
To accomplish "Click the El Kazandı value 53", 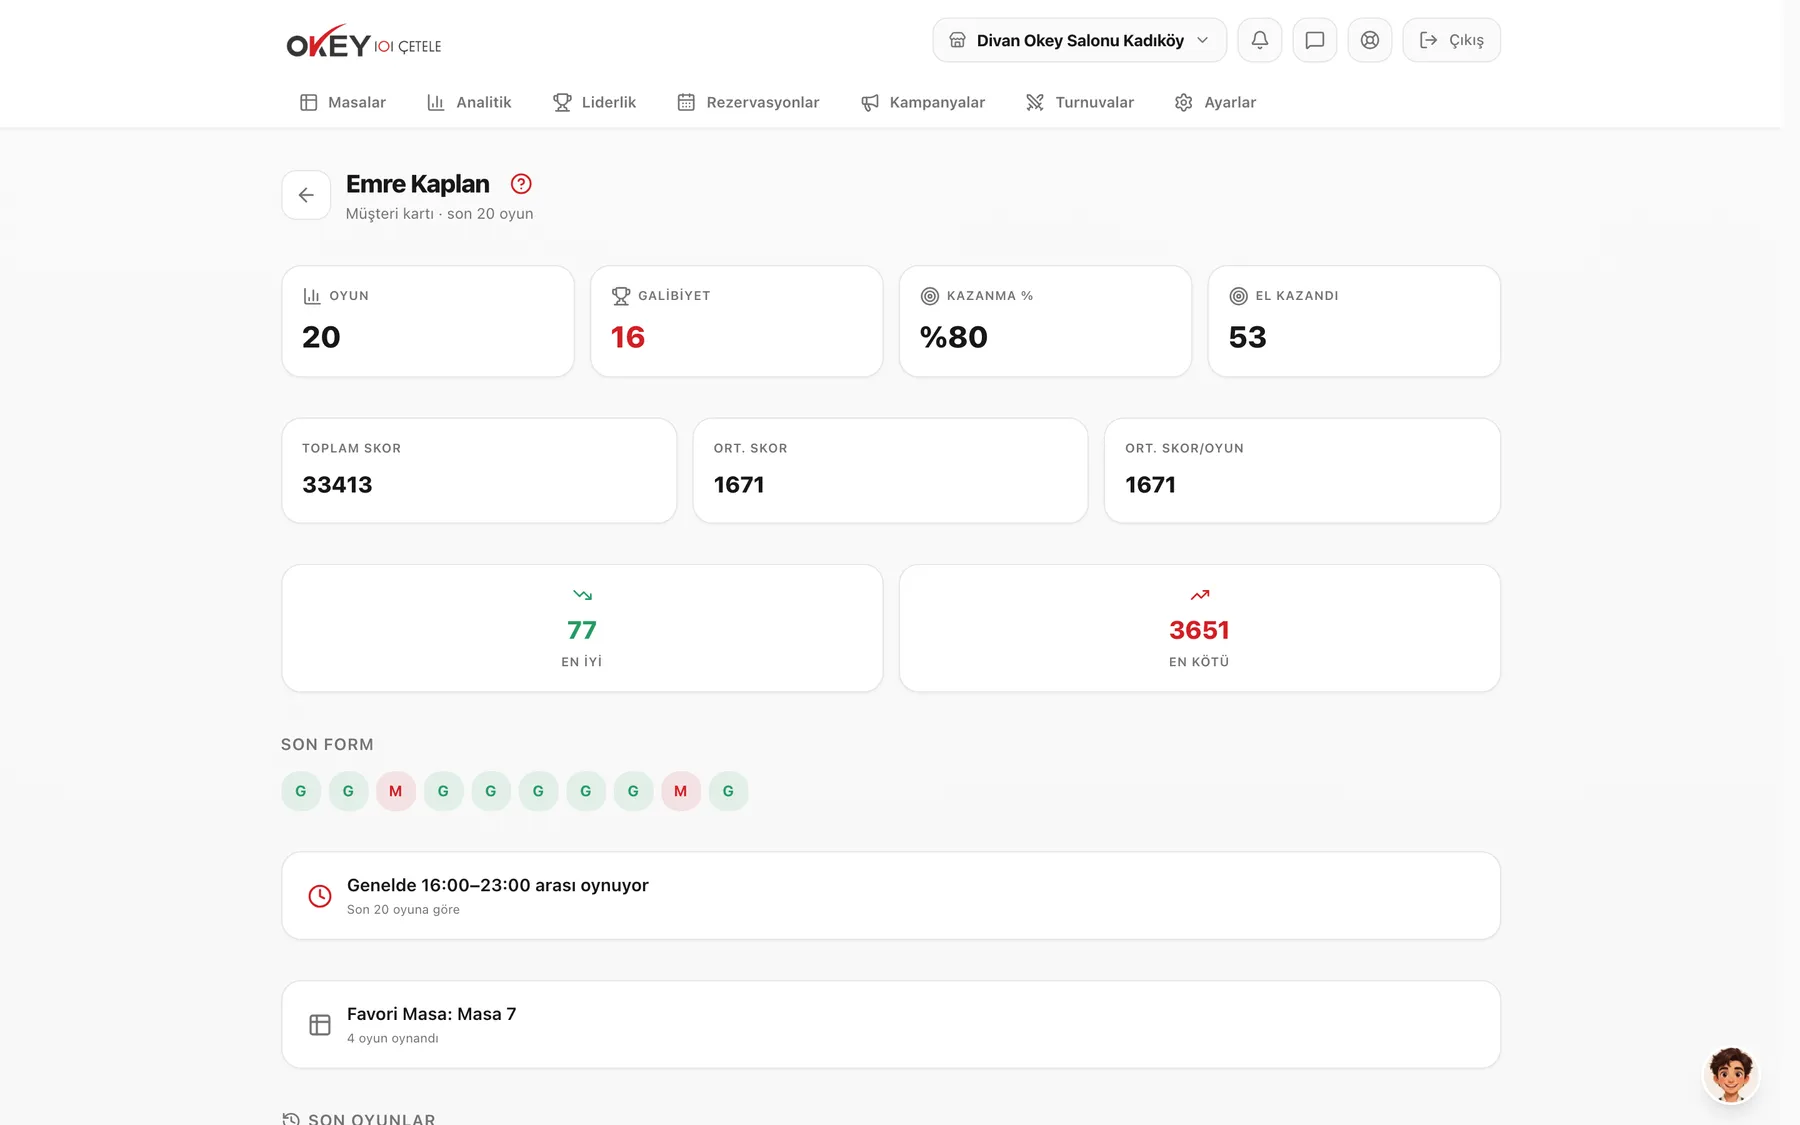I will pyautogui.click(x=1247, y=337).
